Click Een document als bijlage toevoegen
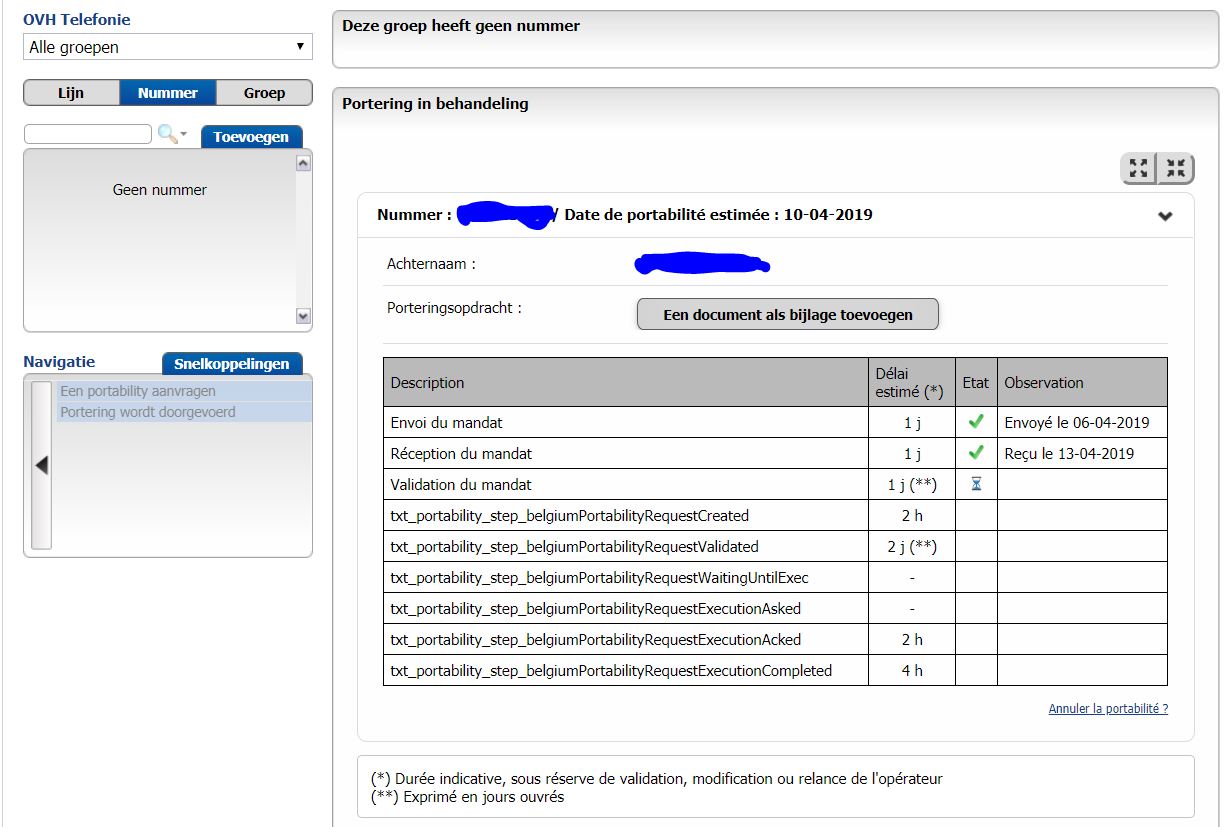1228x827 pixels. (788, 314)
